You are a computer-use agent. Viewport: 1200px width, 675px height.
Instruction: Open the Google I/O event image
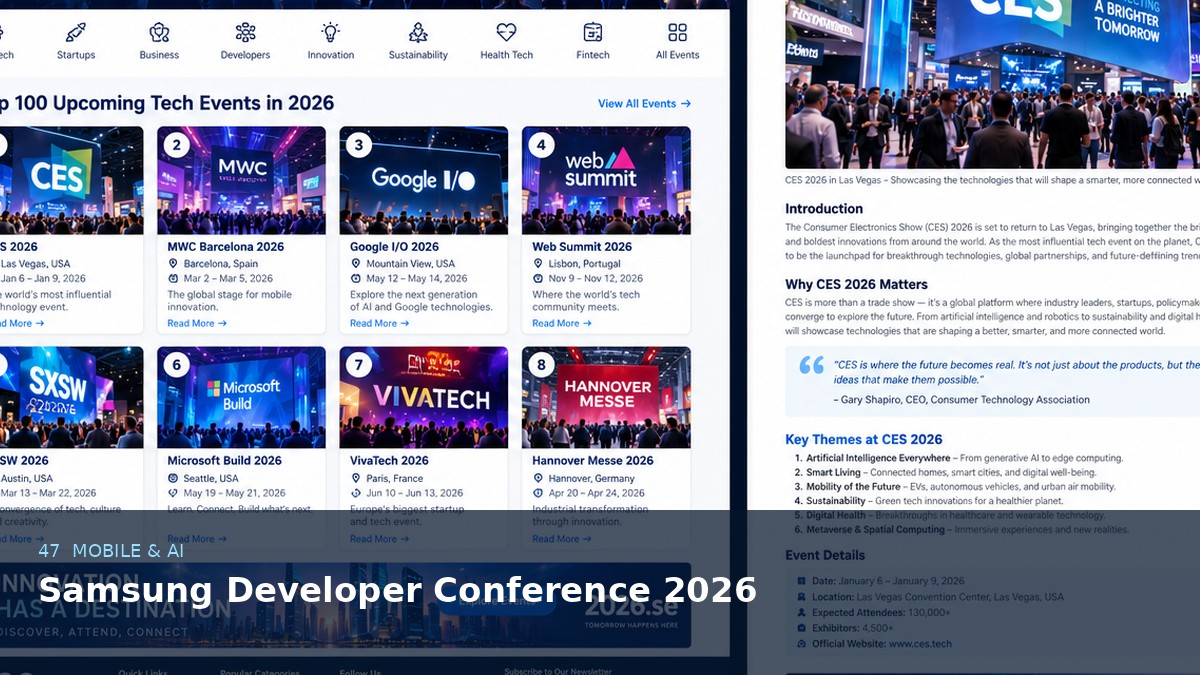424,180
